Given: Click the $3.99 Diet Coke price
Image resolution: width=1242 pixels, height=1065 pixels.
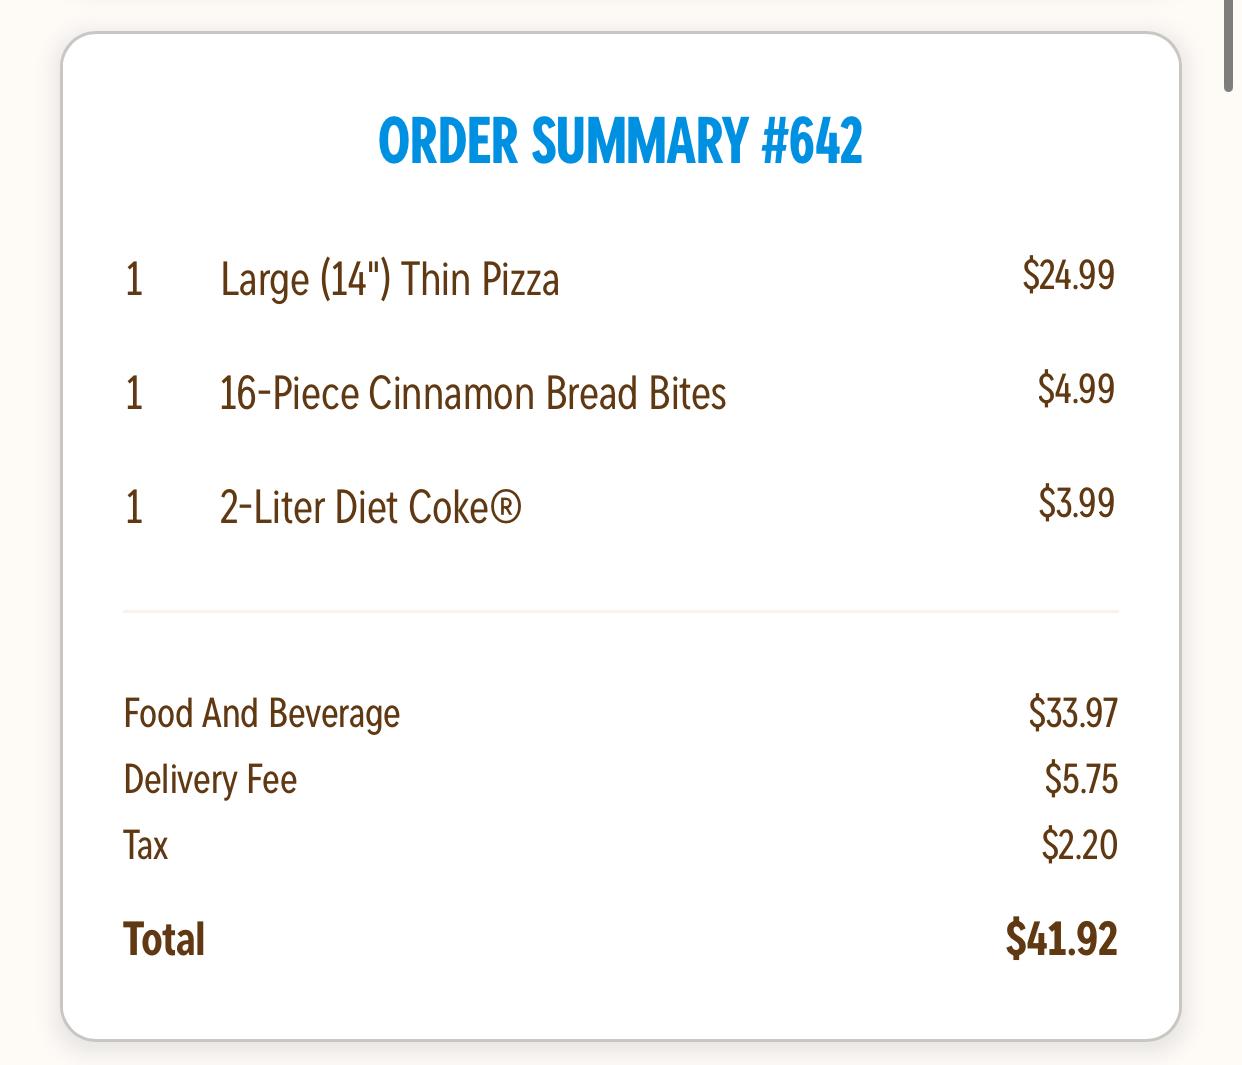Looking at the screenshot, I should point(1076,502).
